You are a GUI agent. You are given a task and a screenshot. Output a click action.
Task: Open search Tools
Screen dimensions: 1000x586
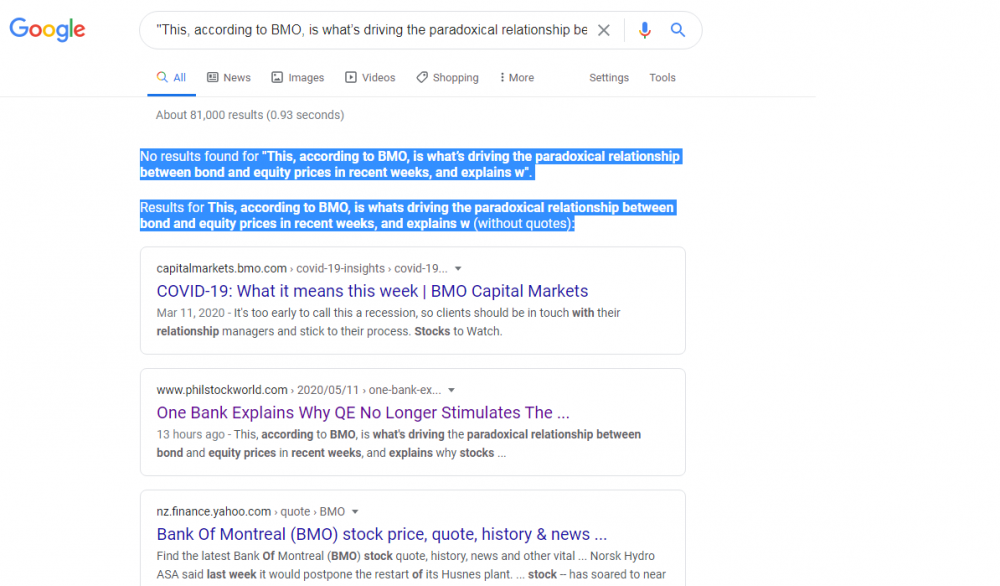click(x=663, y=78)
